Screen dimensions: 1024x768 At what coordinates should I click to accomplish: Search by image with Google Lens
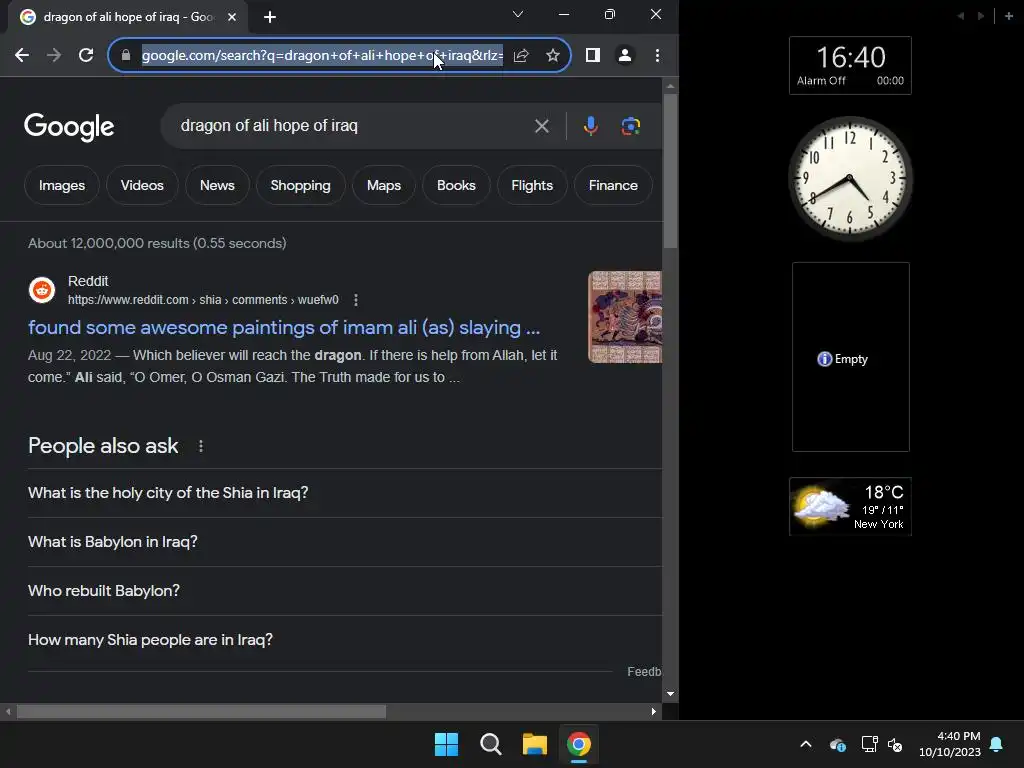[x=630, y=126]
